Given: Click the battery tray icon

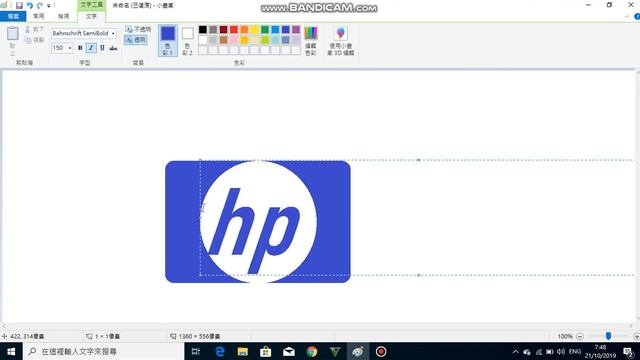Looking at the screenshot, I should click(549, 351).
